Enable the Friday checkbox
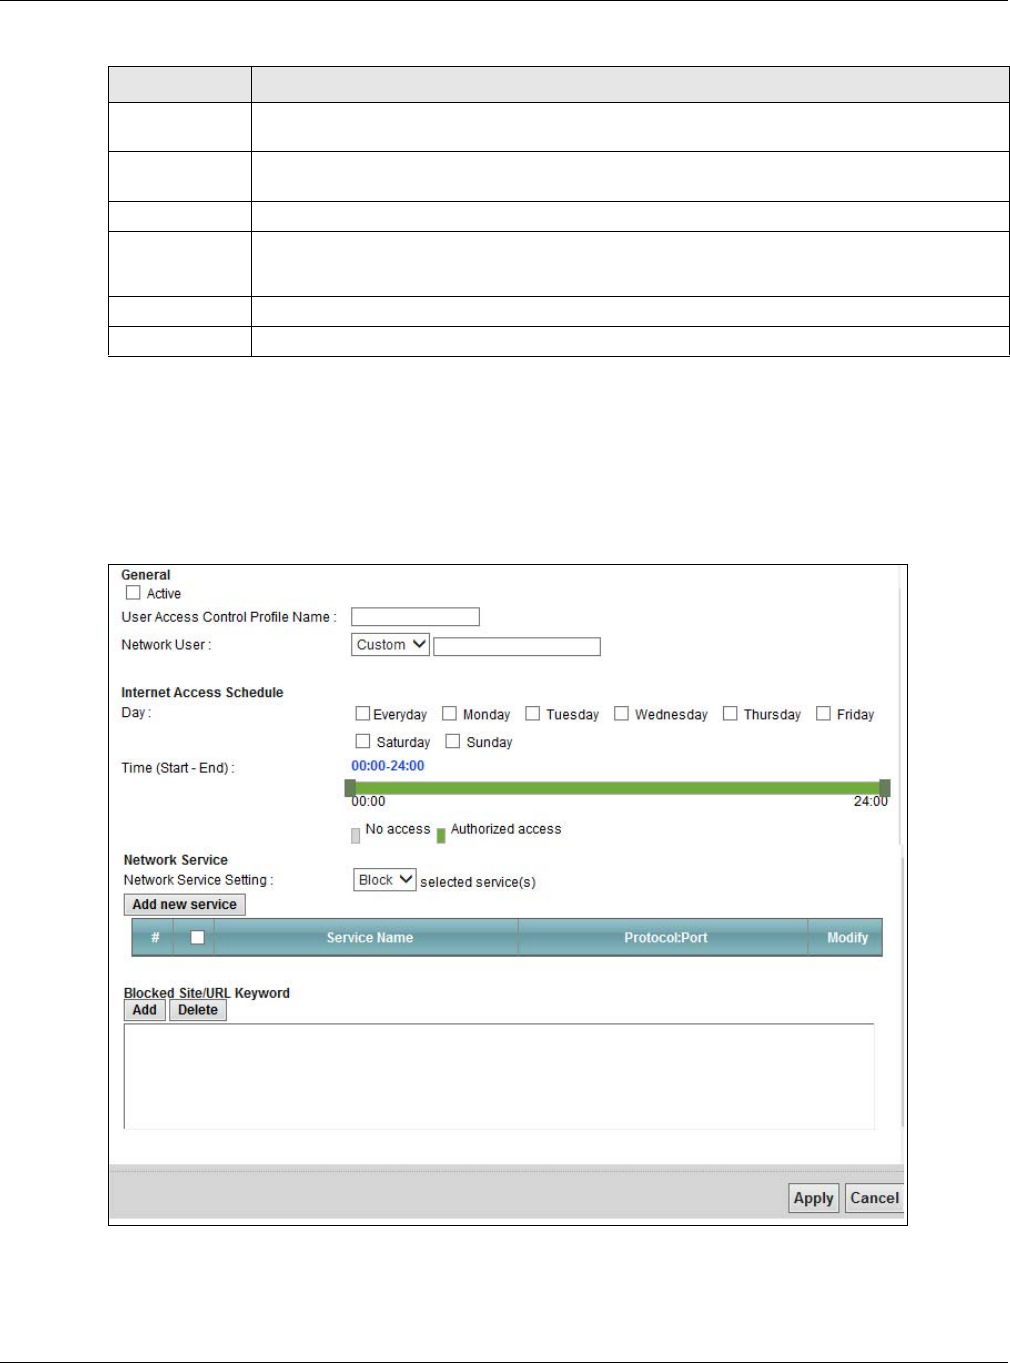 (823, 714)
